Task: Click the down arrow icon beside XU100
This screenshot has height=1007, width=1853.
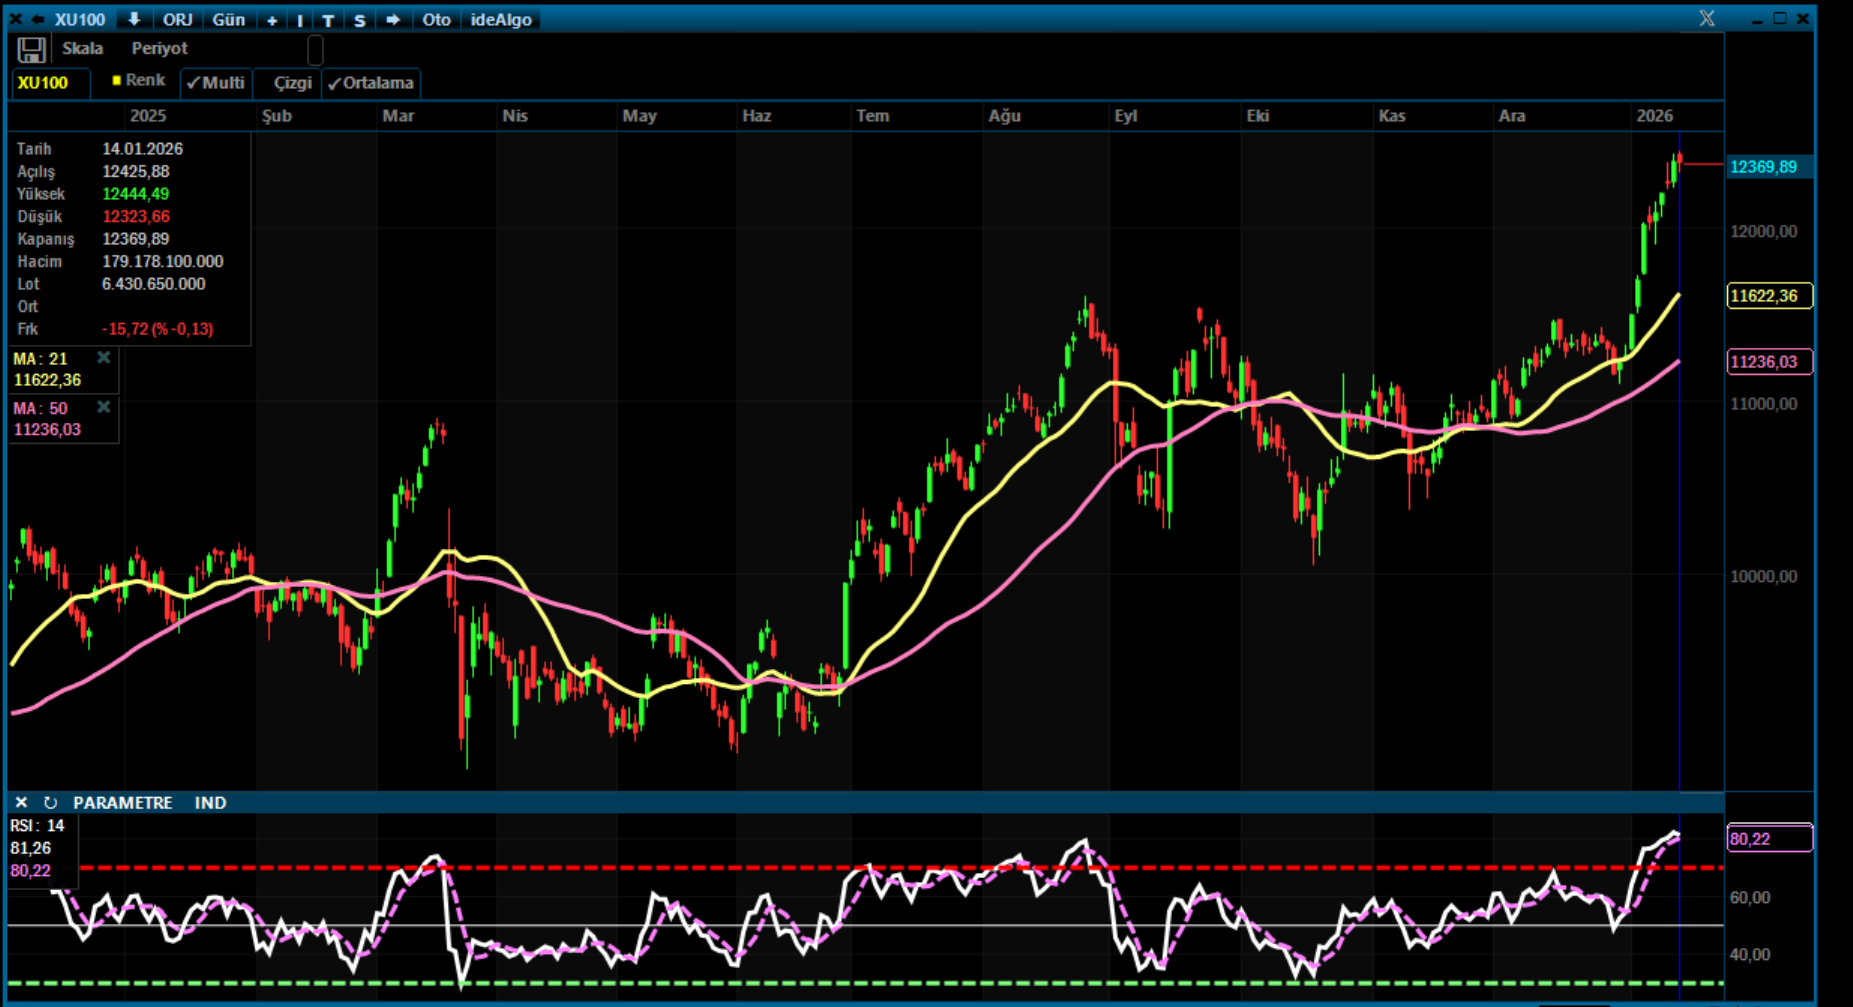Action: click(134, 19)
